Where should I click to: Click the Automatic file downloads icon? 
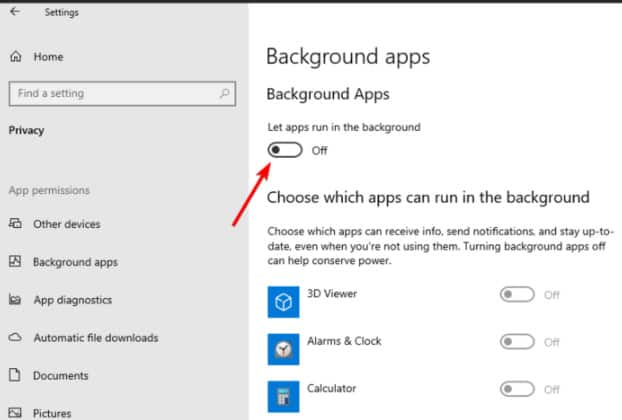click(15, 338)
